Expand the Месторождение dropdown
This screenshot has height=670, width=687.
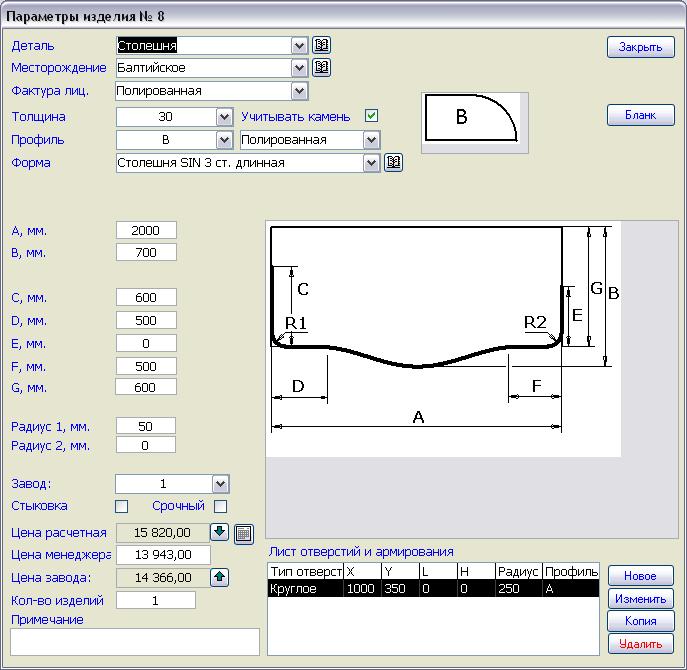(299, 68)
